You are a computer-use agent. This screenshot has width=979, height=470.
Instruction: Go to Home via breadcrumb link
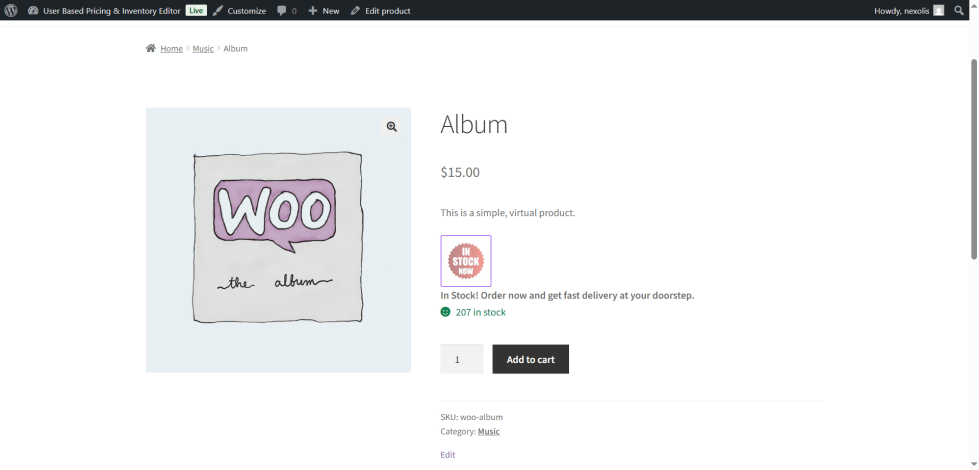point(171,48)
